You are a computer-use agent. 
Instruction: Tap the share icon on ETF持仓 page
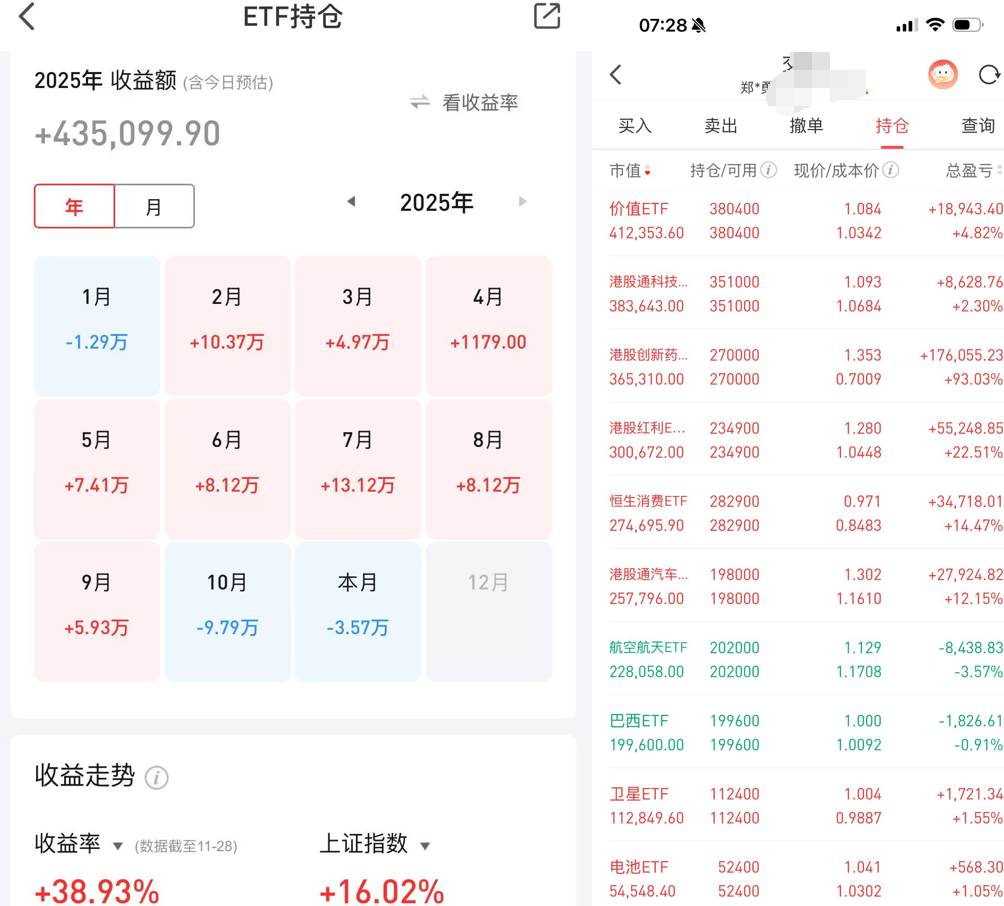point(545,18)
